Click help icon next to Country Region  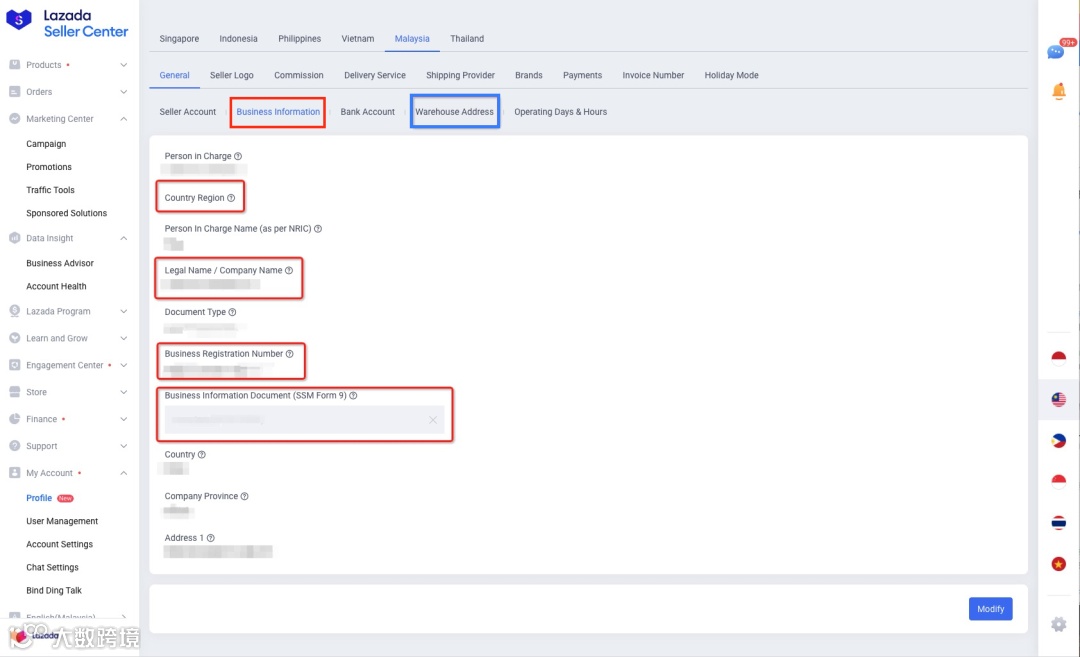(x=231, y=198)
